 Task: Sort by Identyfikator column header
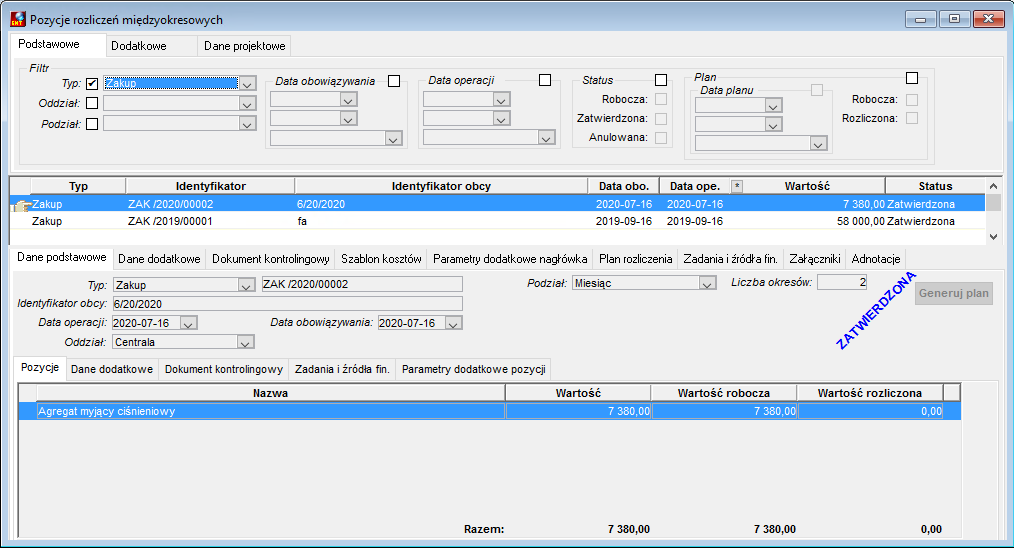(x=210, y=186)
